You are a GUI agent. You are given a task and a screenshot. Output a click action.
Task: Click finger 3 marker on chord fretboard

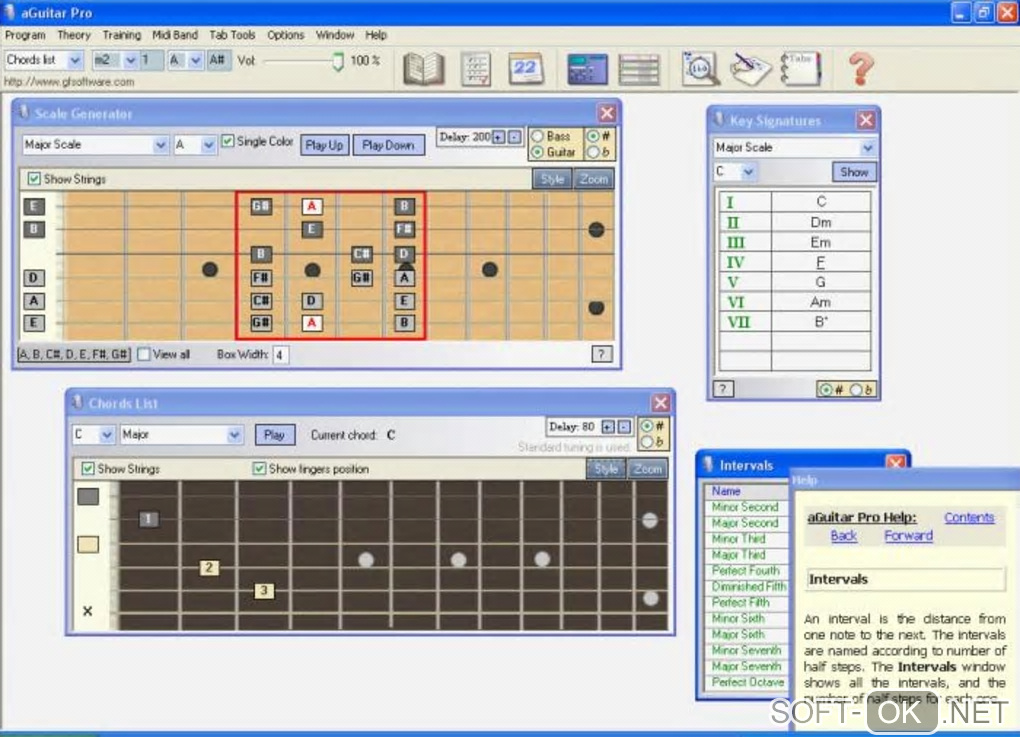click(x=263, y=591)
